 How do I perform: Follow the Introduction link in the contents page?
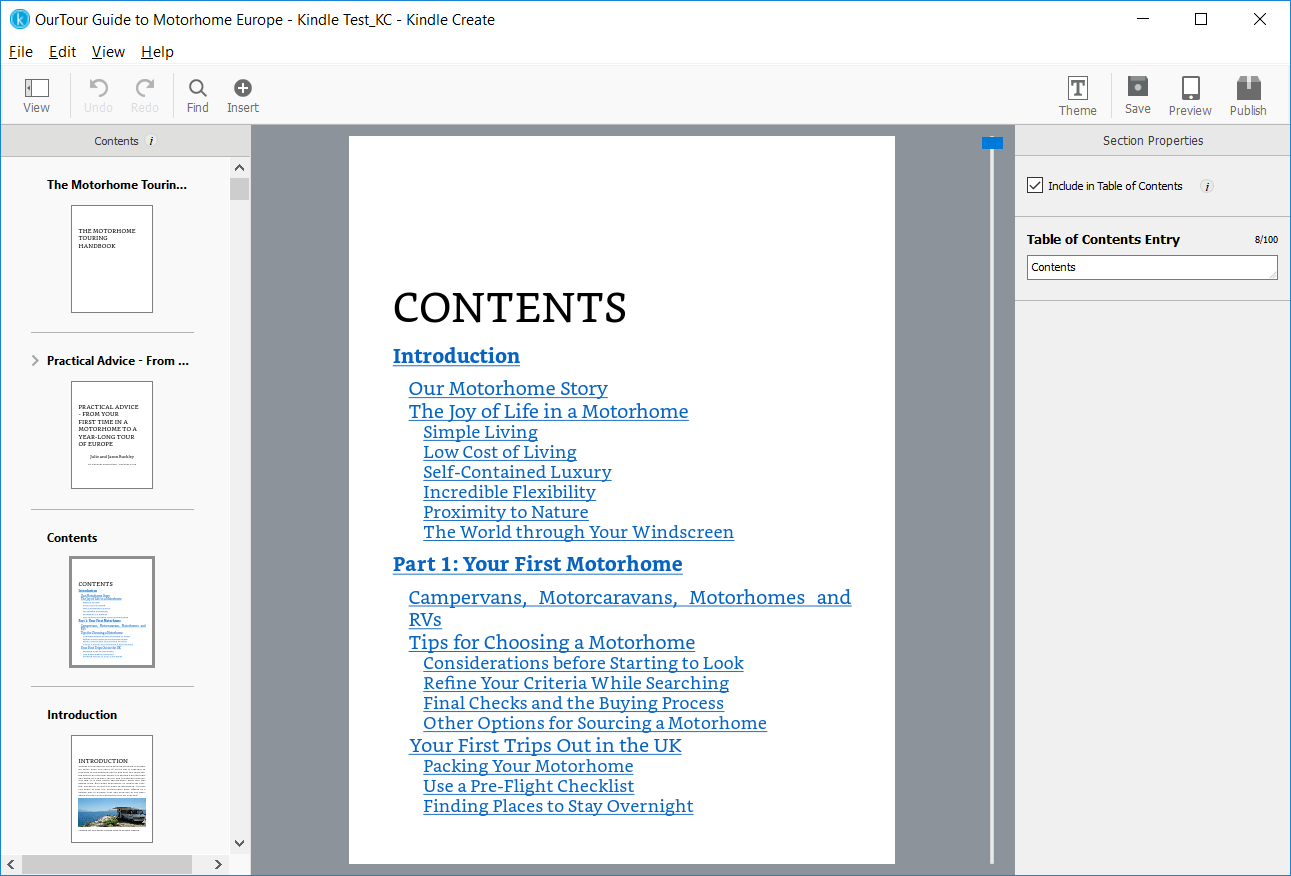[456, 356]
